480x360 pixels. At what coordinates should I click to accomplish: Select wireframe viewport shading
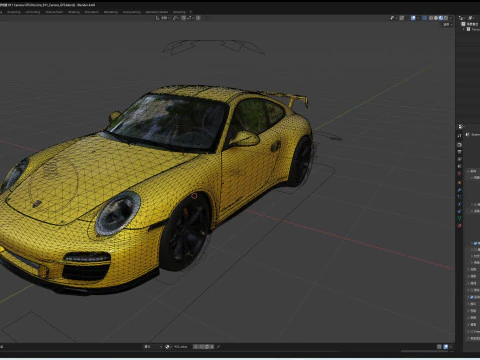[x=431, y=18]
